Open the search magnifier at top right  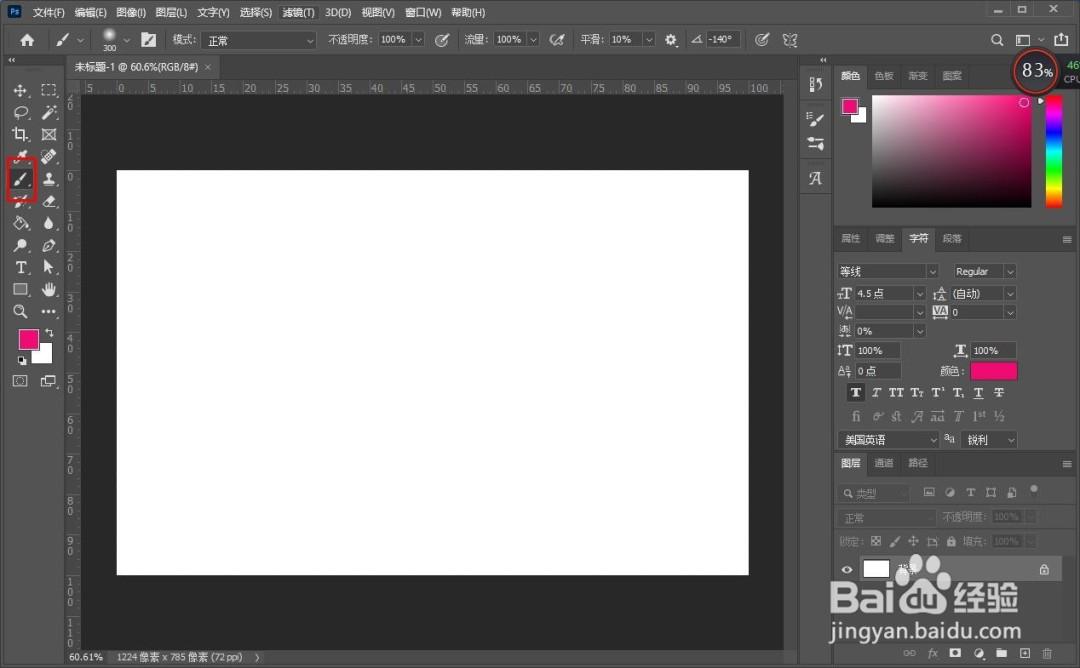(997, 40)
